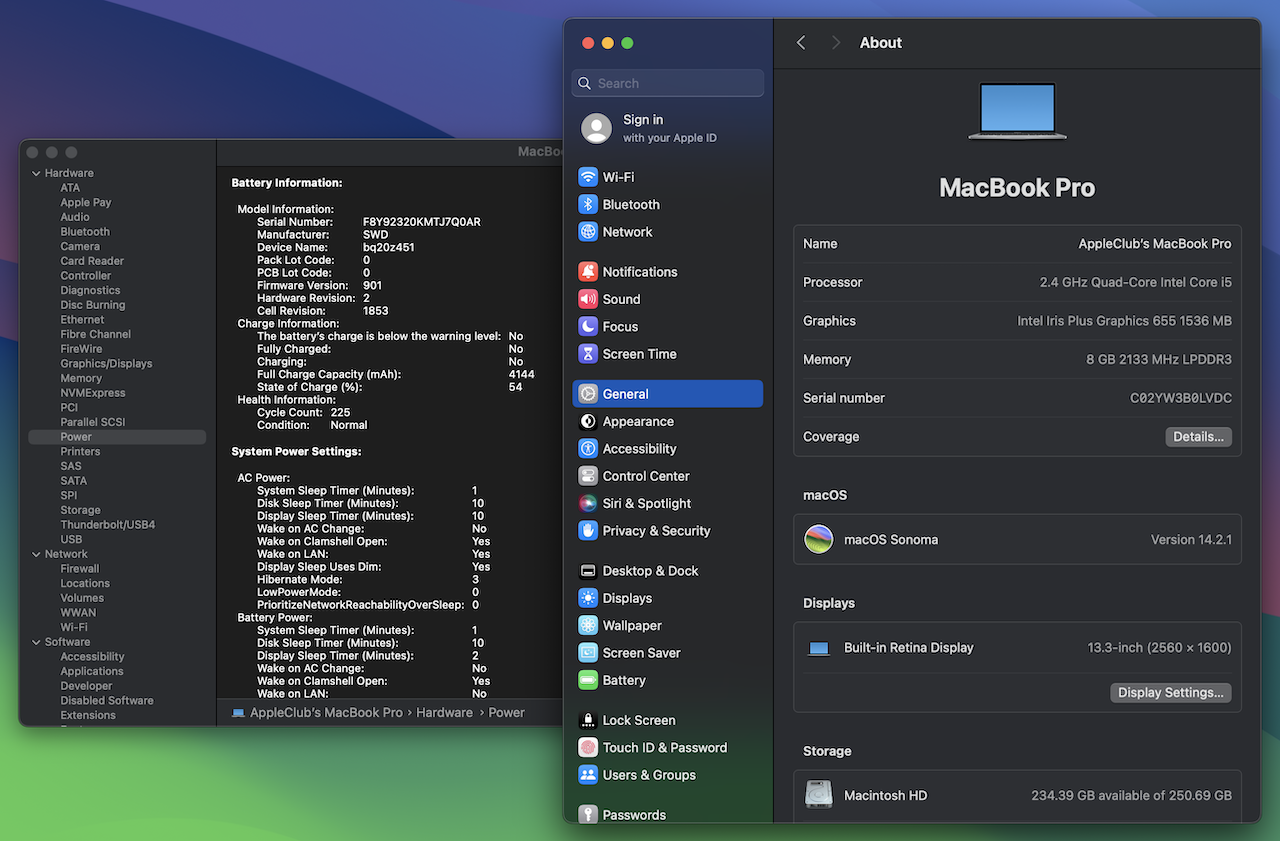
Task: Select Graphics/Displays in the hardware list
Action: click(x=106, y=364)
